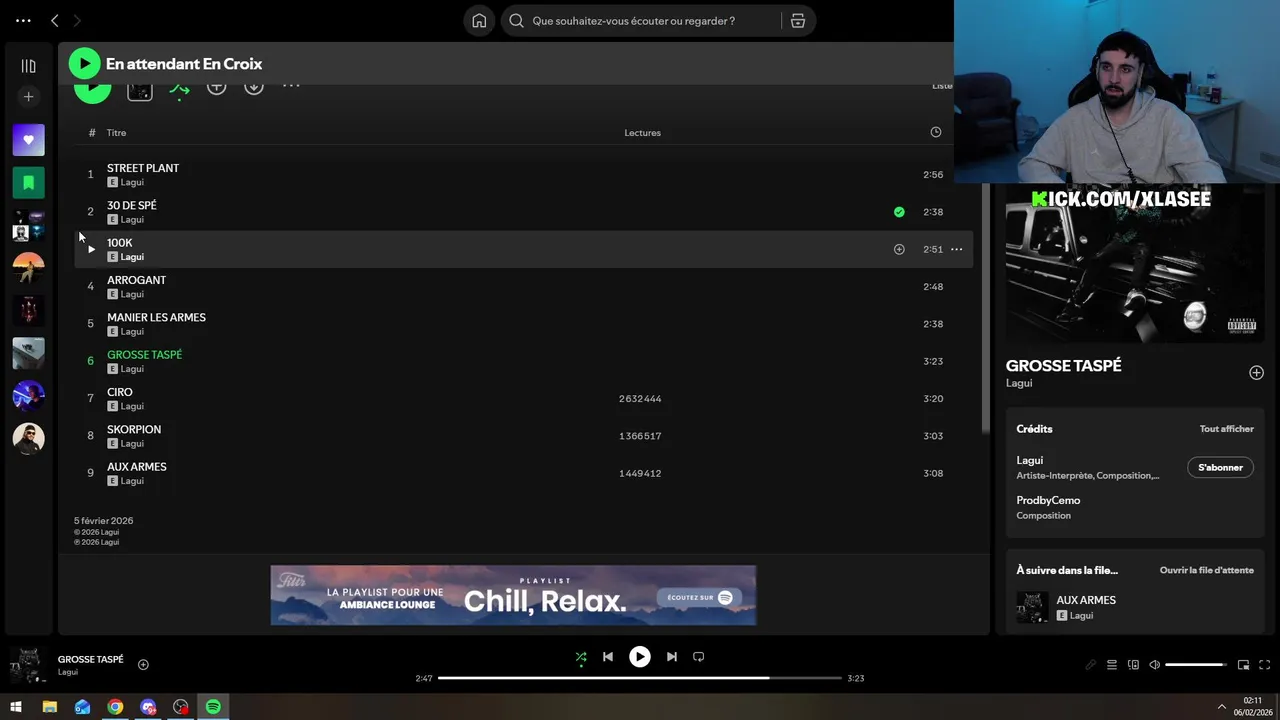Show hidden system tray icons

click(x=1222, y=707)
